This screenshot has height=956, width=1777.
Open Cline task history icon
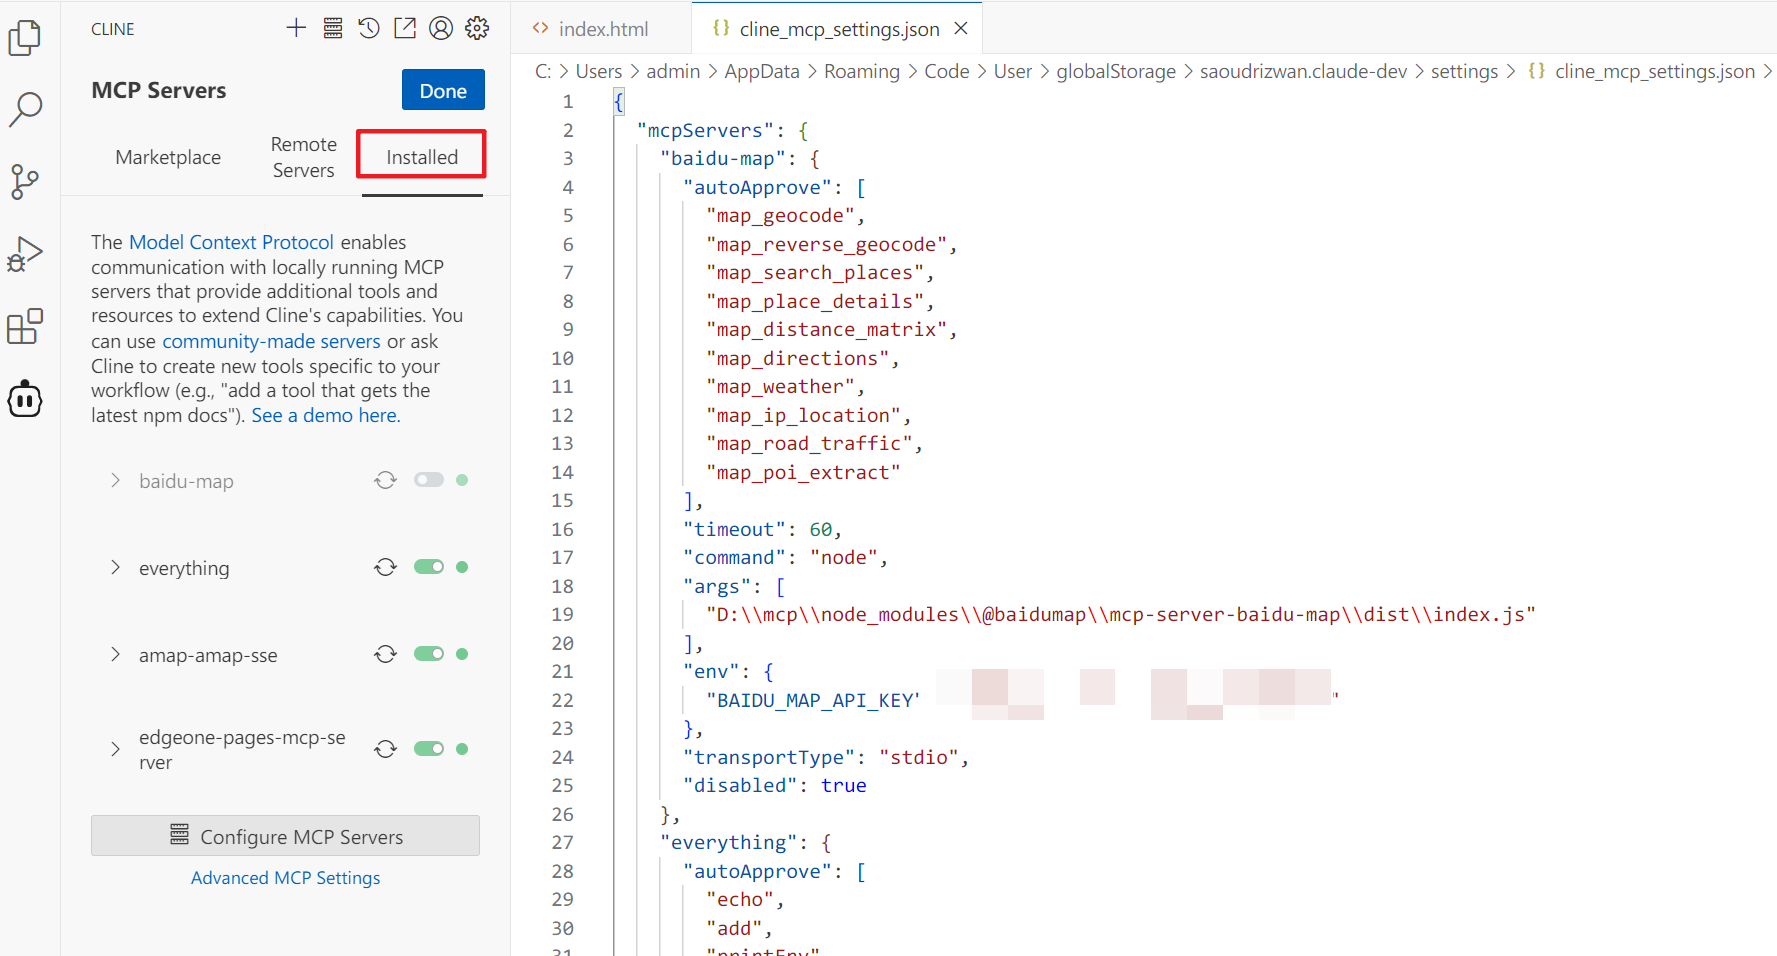coord(369,28)
